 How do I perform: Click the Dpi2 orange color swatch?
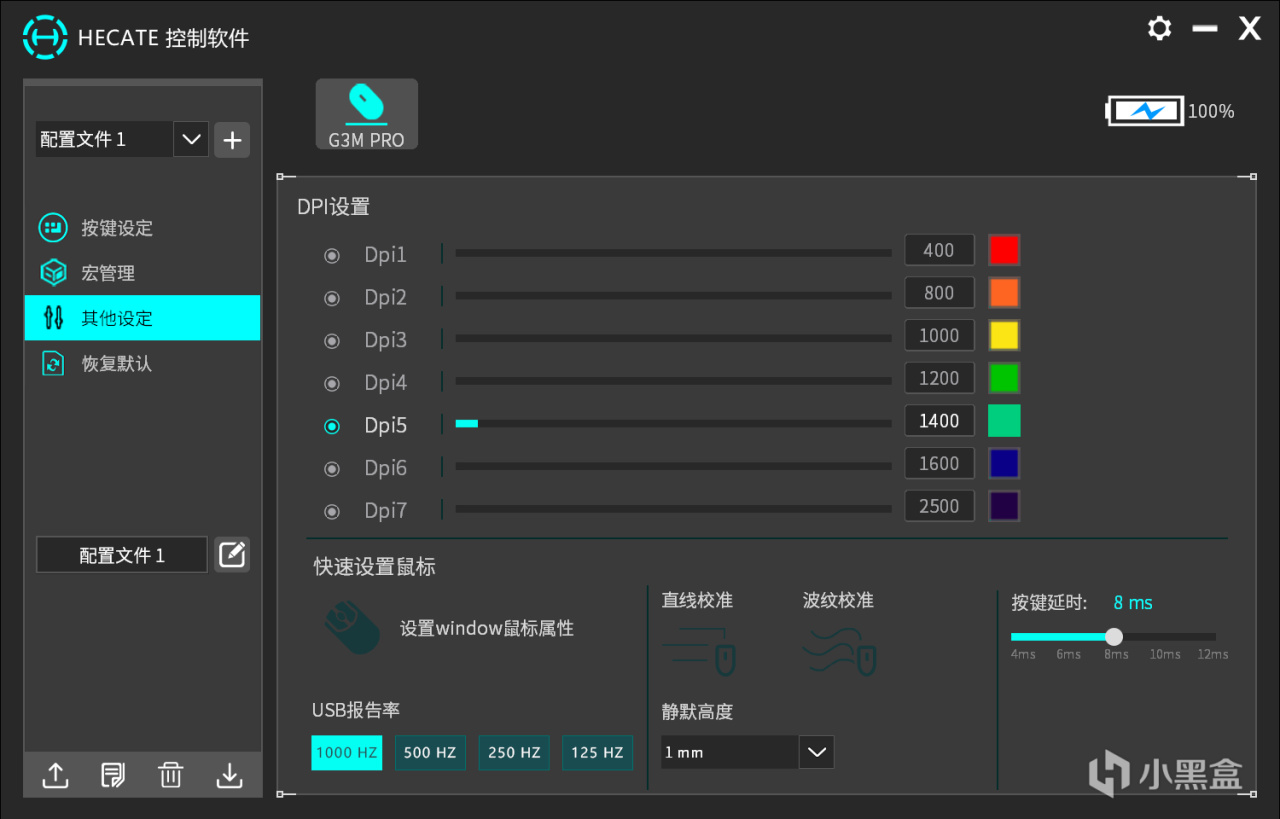(x=1004, y=292)
